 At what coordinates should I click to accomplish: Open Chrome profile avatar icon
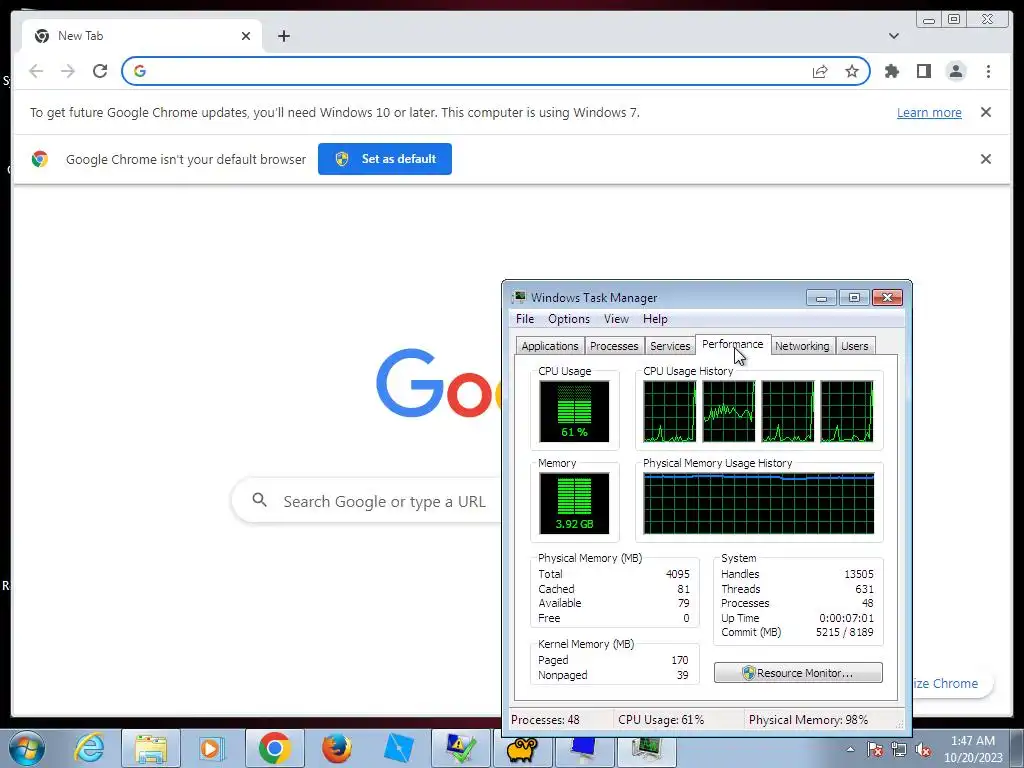pos(955,71)
